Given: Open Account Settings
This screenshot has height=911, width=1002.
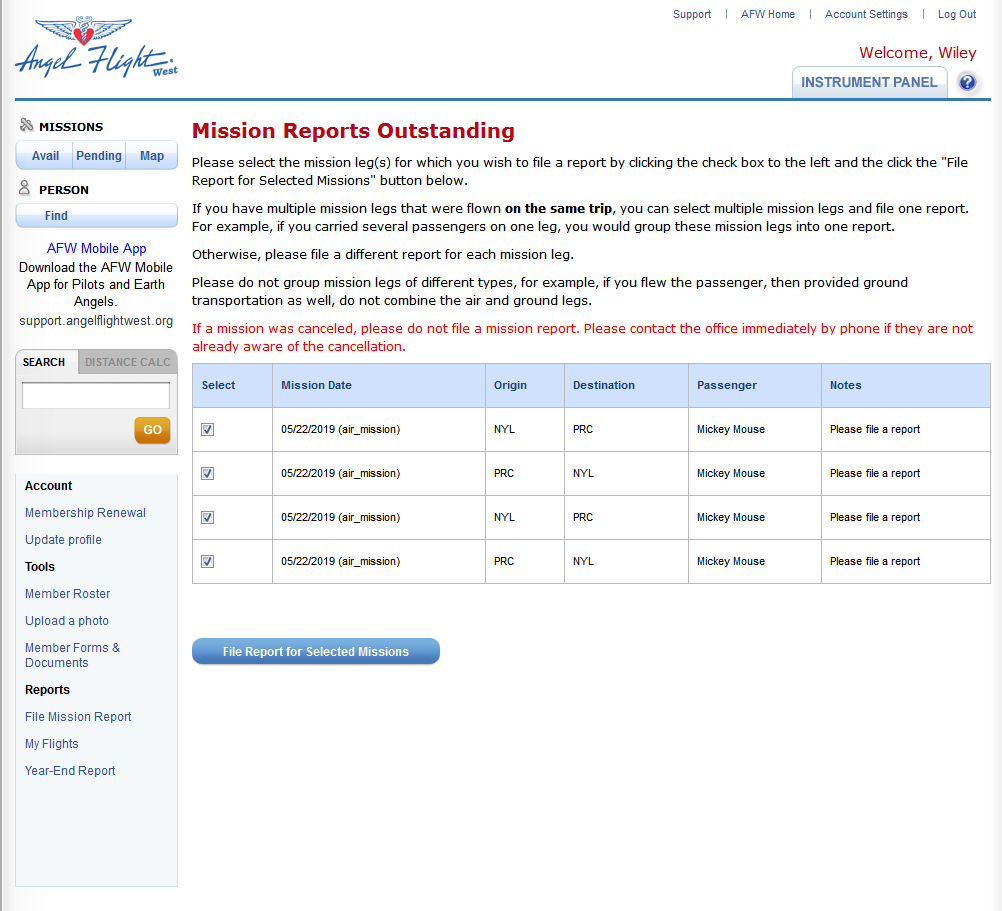Looking at the screenshot, I should (x=866, y=14).
